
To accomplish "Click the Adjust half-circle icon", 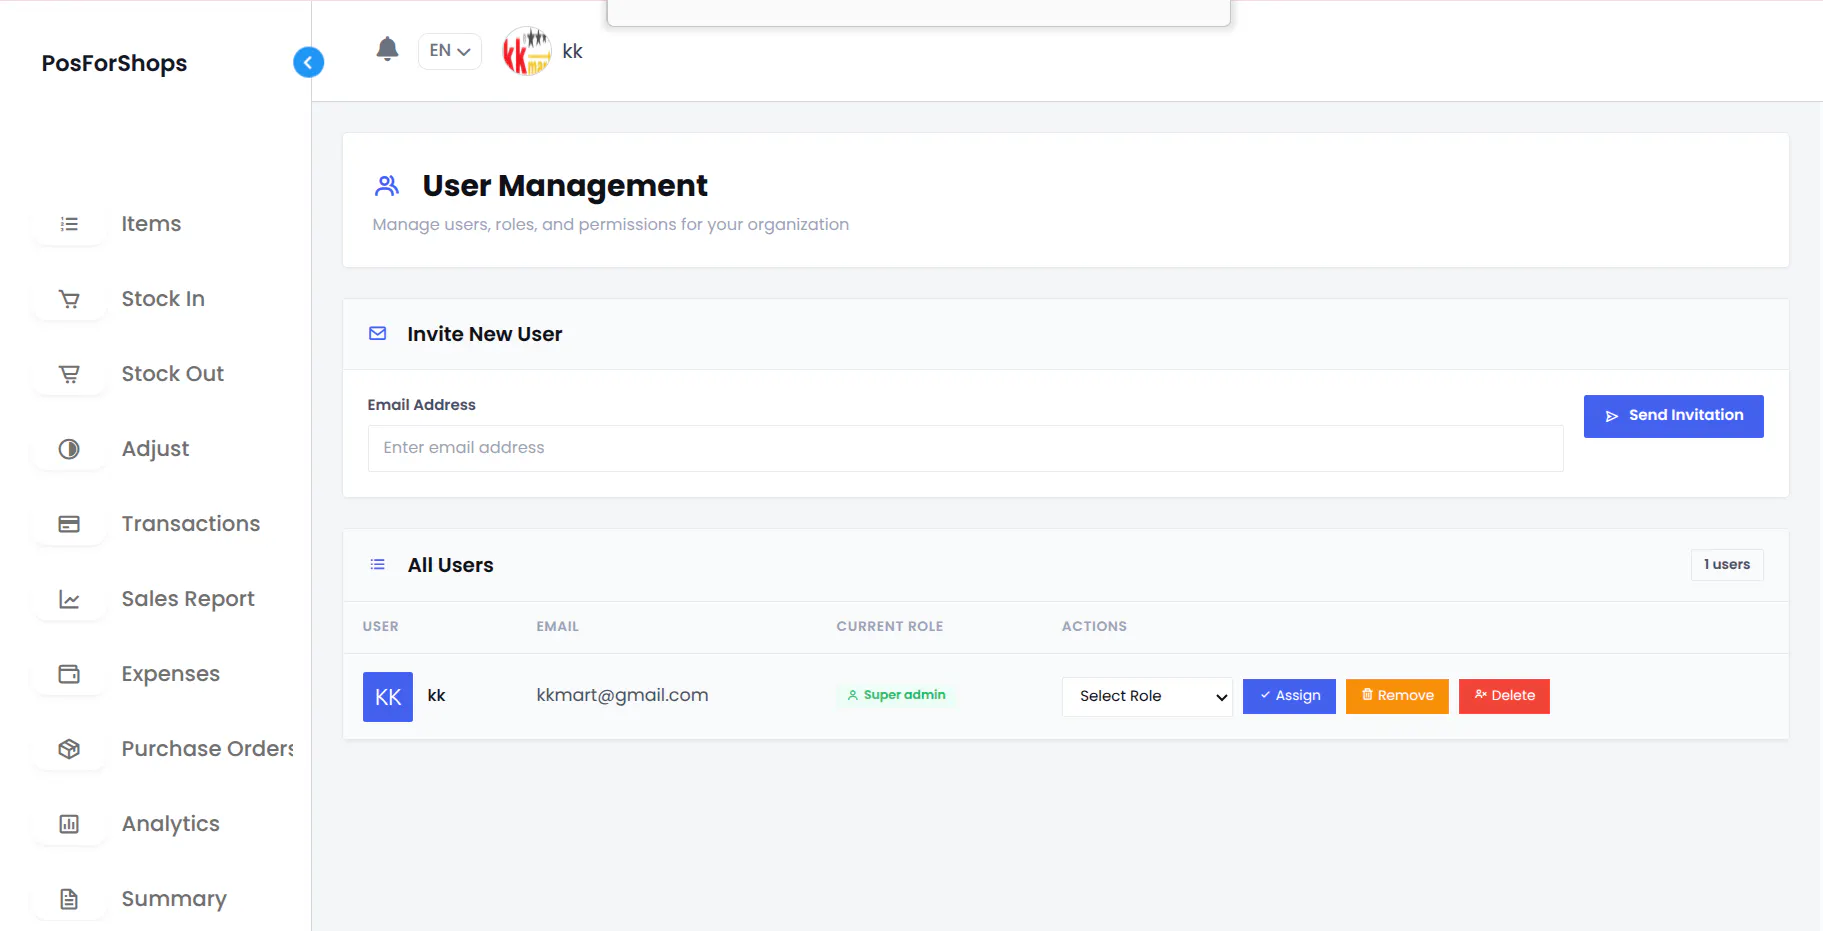I will [69, 449].
